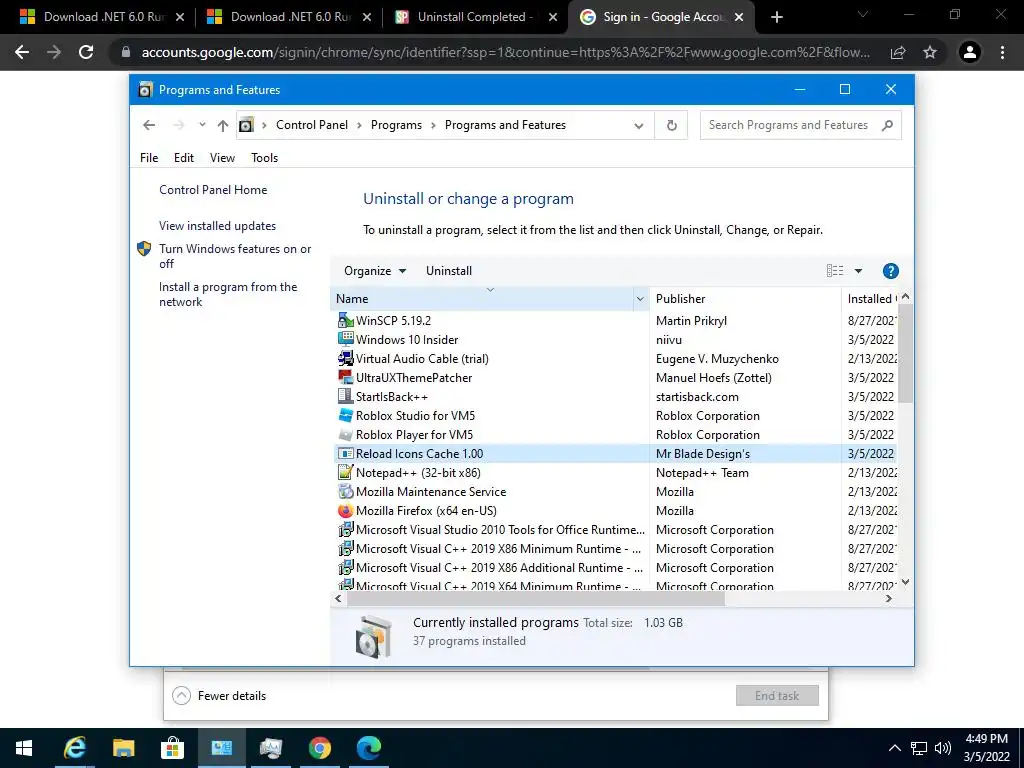Switch to the first Download .NET 6.0 tab

pos(101,17)
